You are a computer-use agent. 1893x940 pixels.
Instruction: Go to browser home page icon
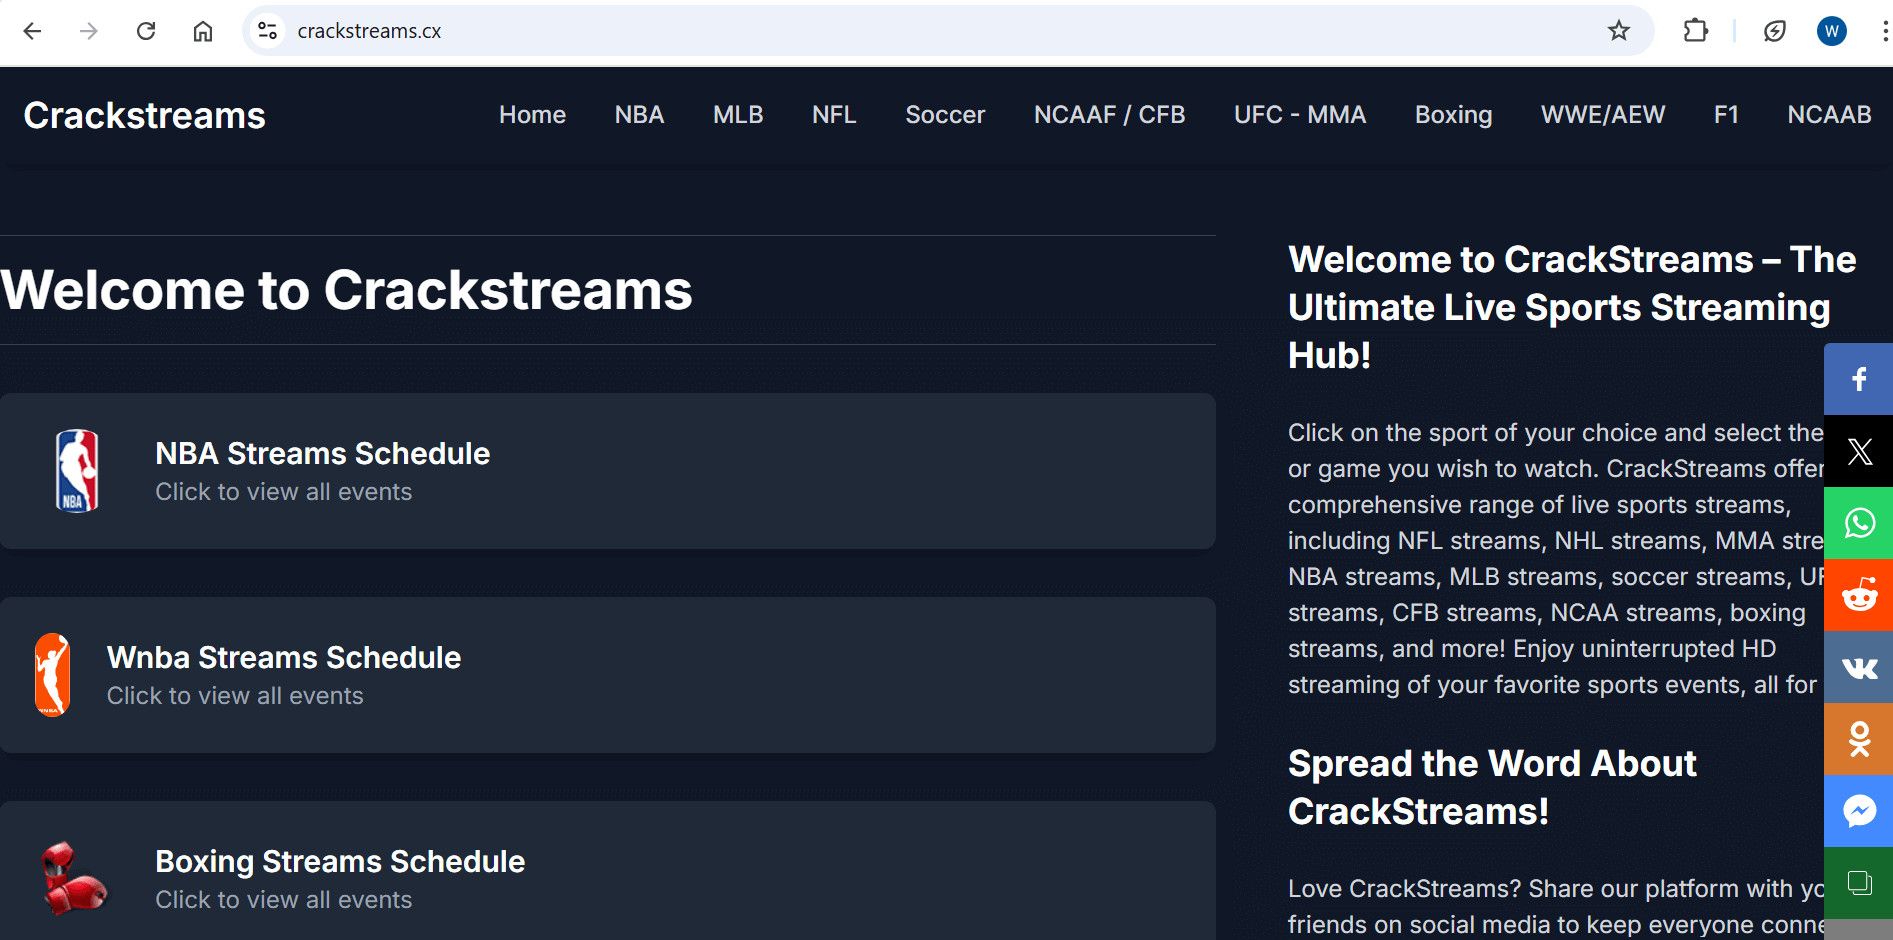click(203, 31)
